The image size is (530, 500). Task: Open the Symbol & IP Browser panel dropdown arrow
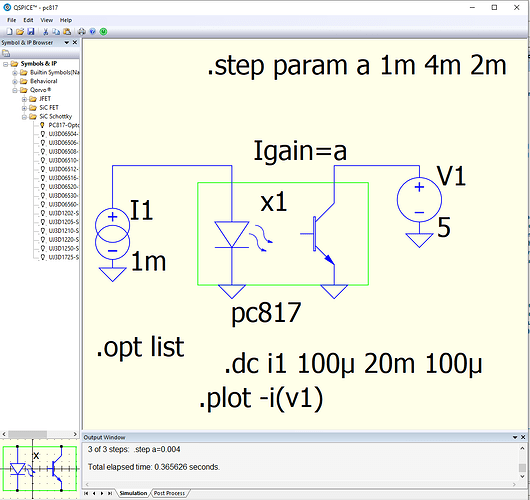click(67, 43)
